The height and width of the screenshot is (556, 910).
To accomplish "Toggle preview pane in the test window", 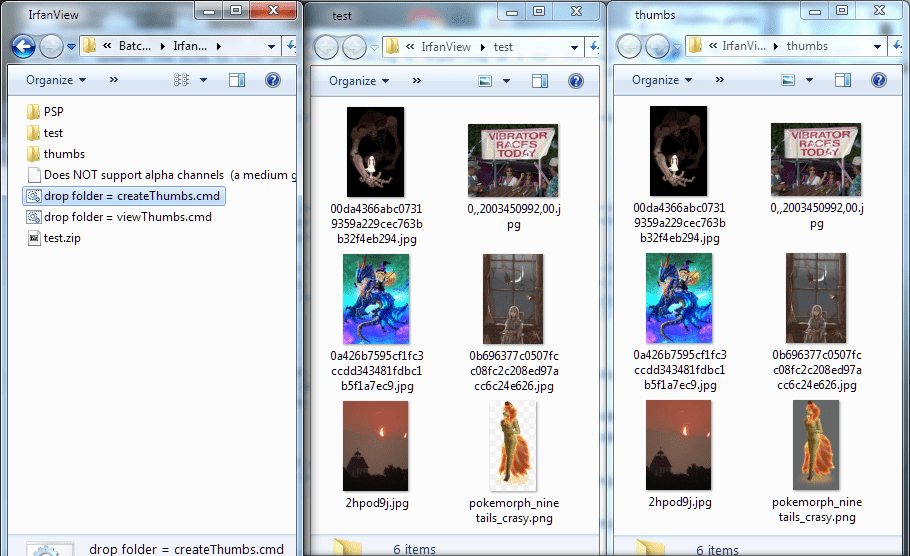I will (x=540, y=81).
